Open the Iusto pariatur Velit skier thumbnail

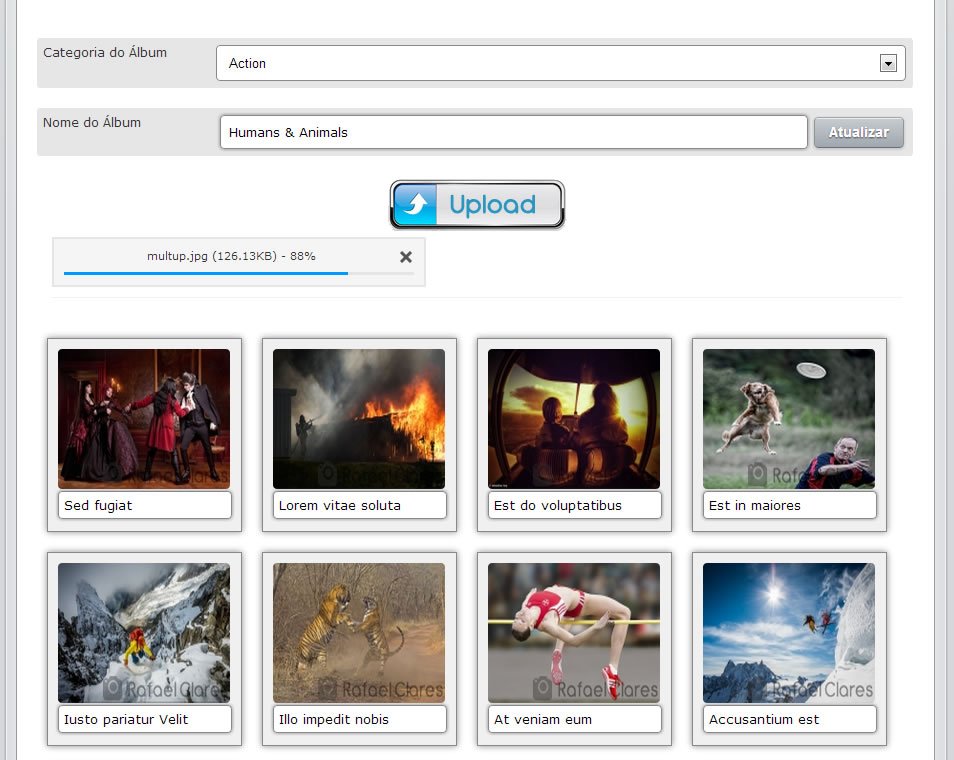(x=144, y=633)
